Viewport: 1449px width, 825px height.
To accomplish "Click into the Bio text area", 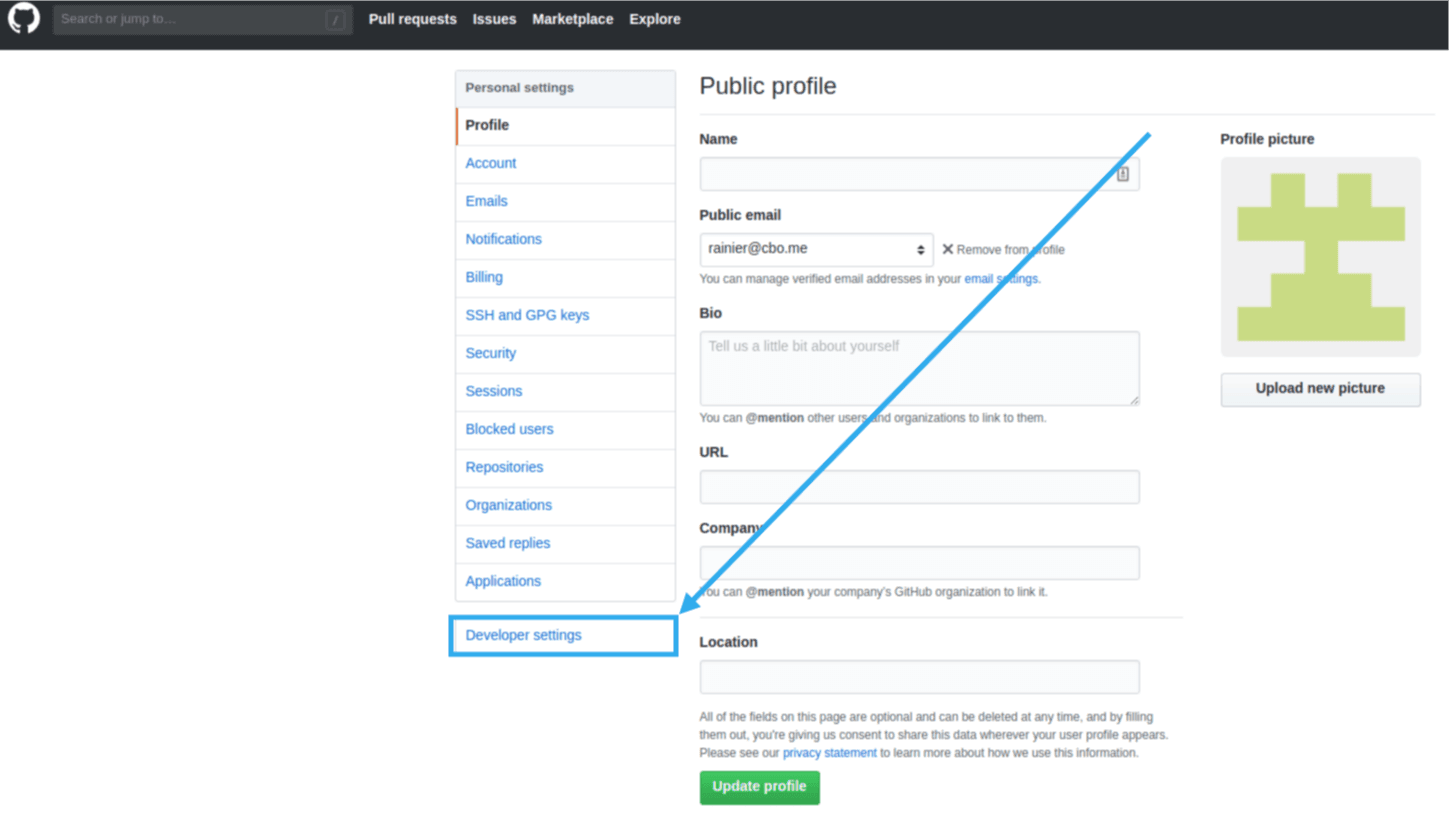I will 919,368.
